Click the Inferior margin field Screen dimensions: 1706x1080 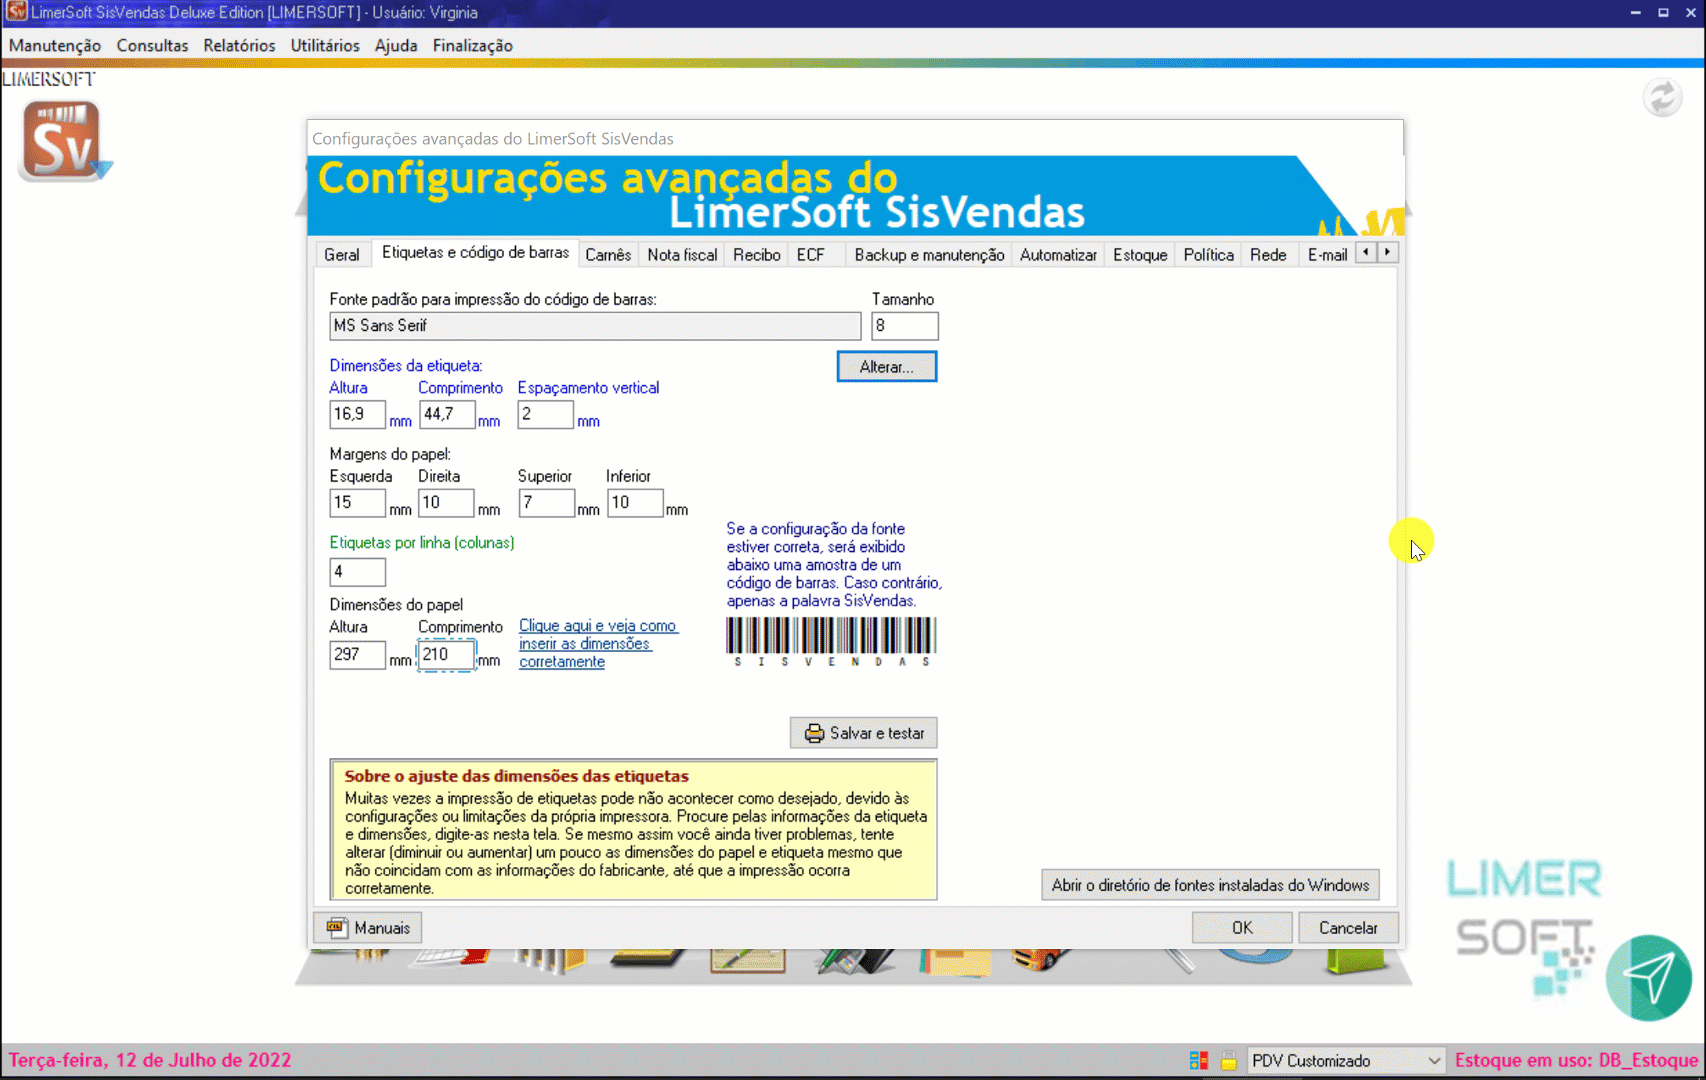tap(635, 503)
